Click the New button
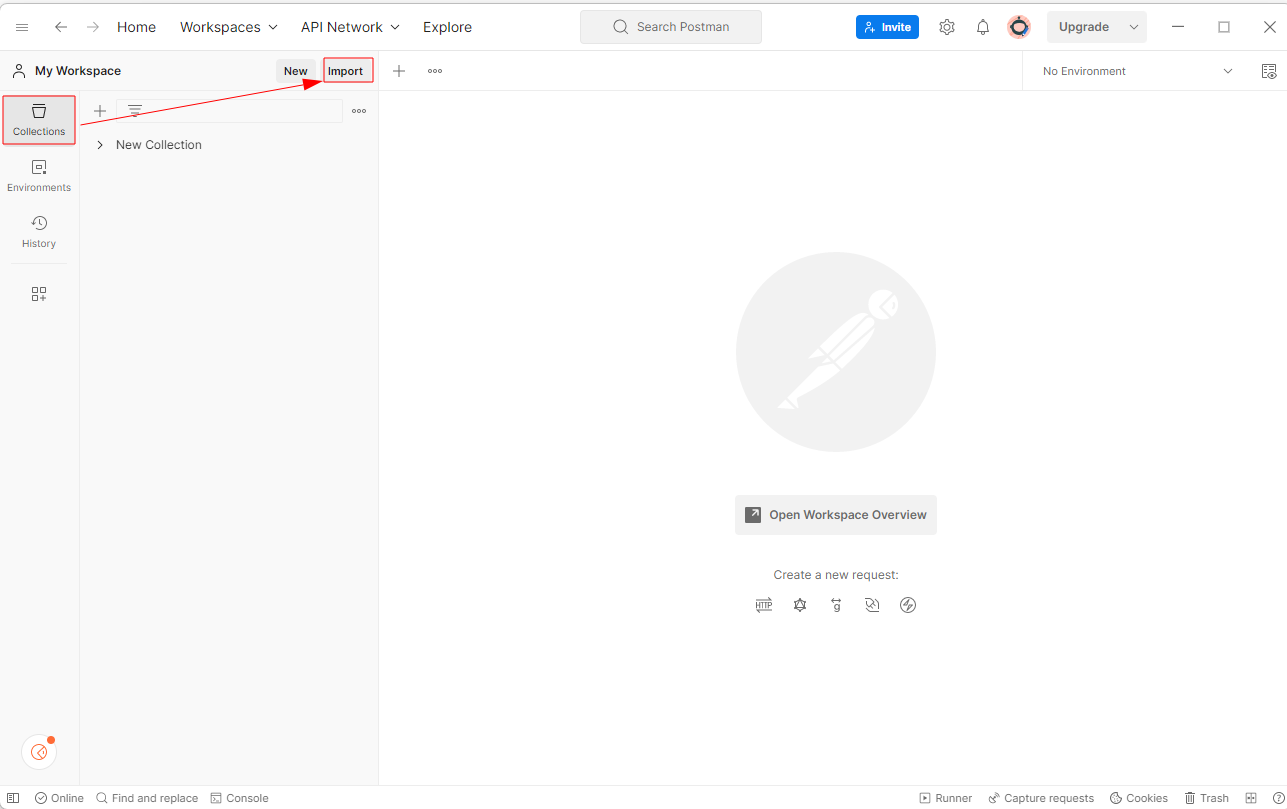1287x809 pixels. point(296,71)
